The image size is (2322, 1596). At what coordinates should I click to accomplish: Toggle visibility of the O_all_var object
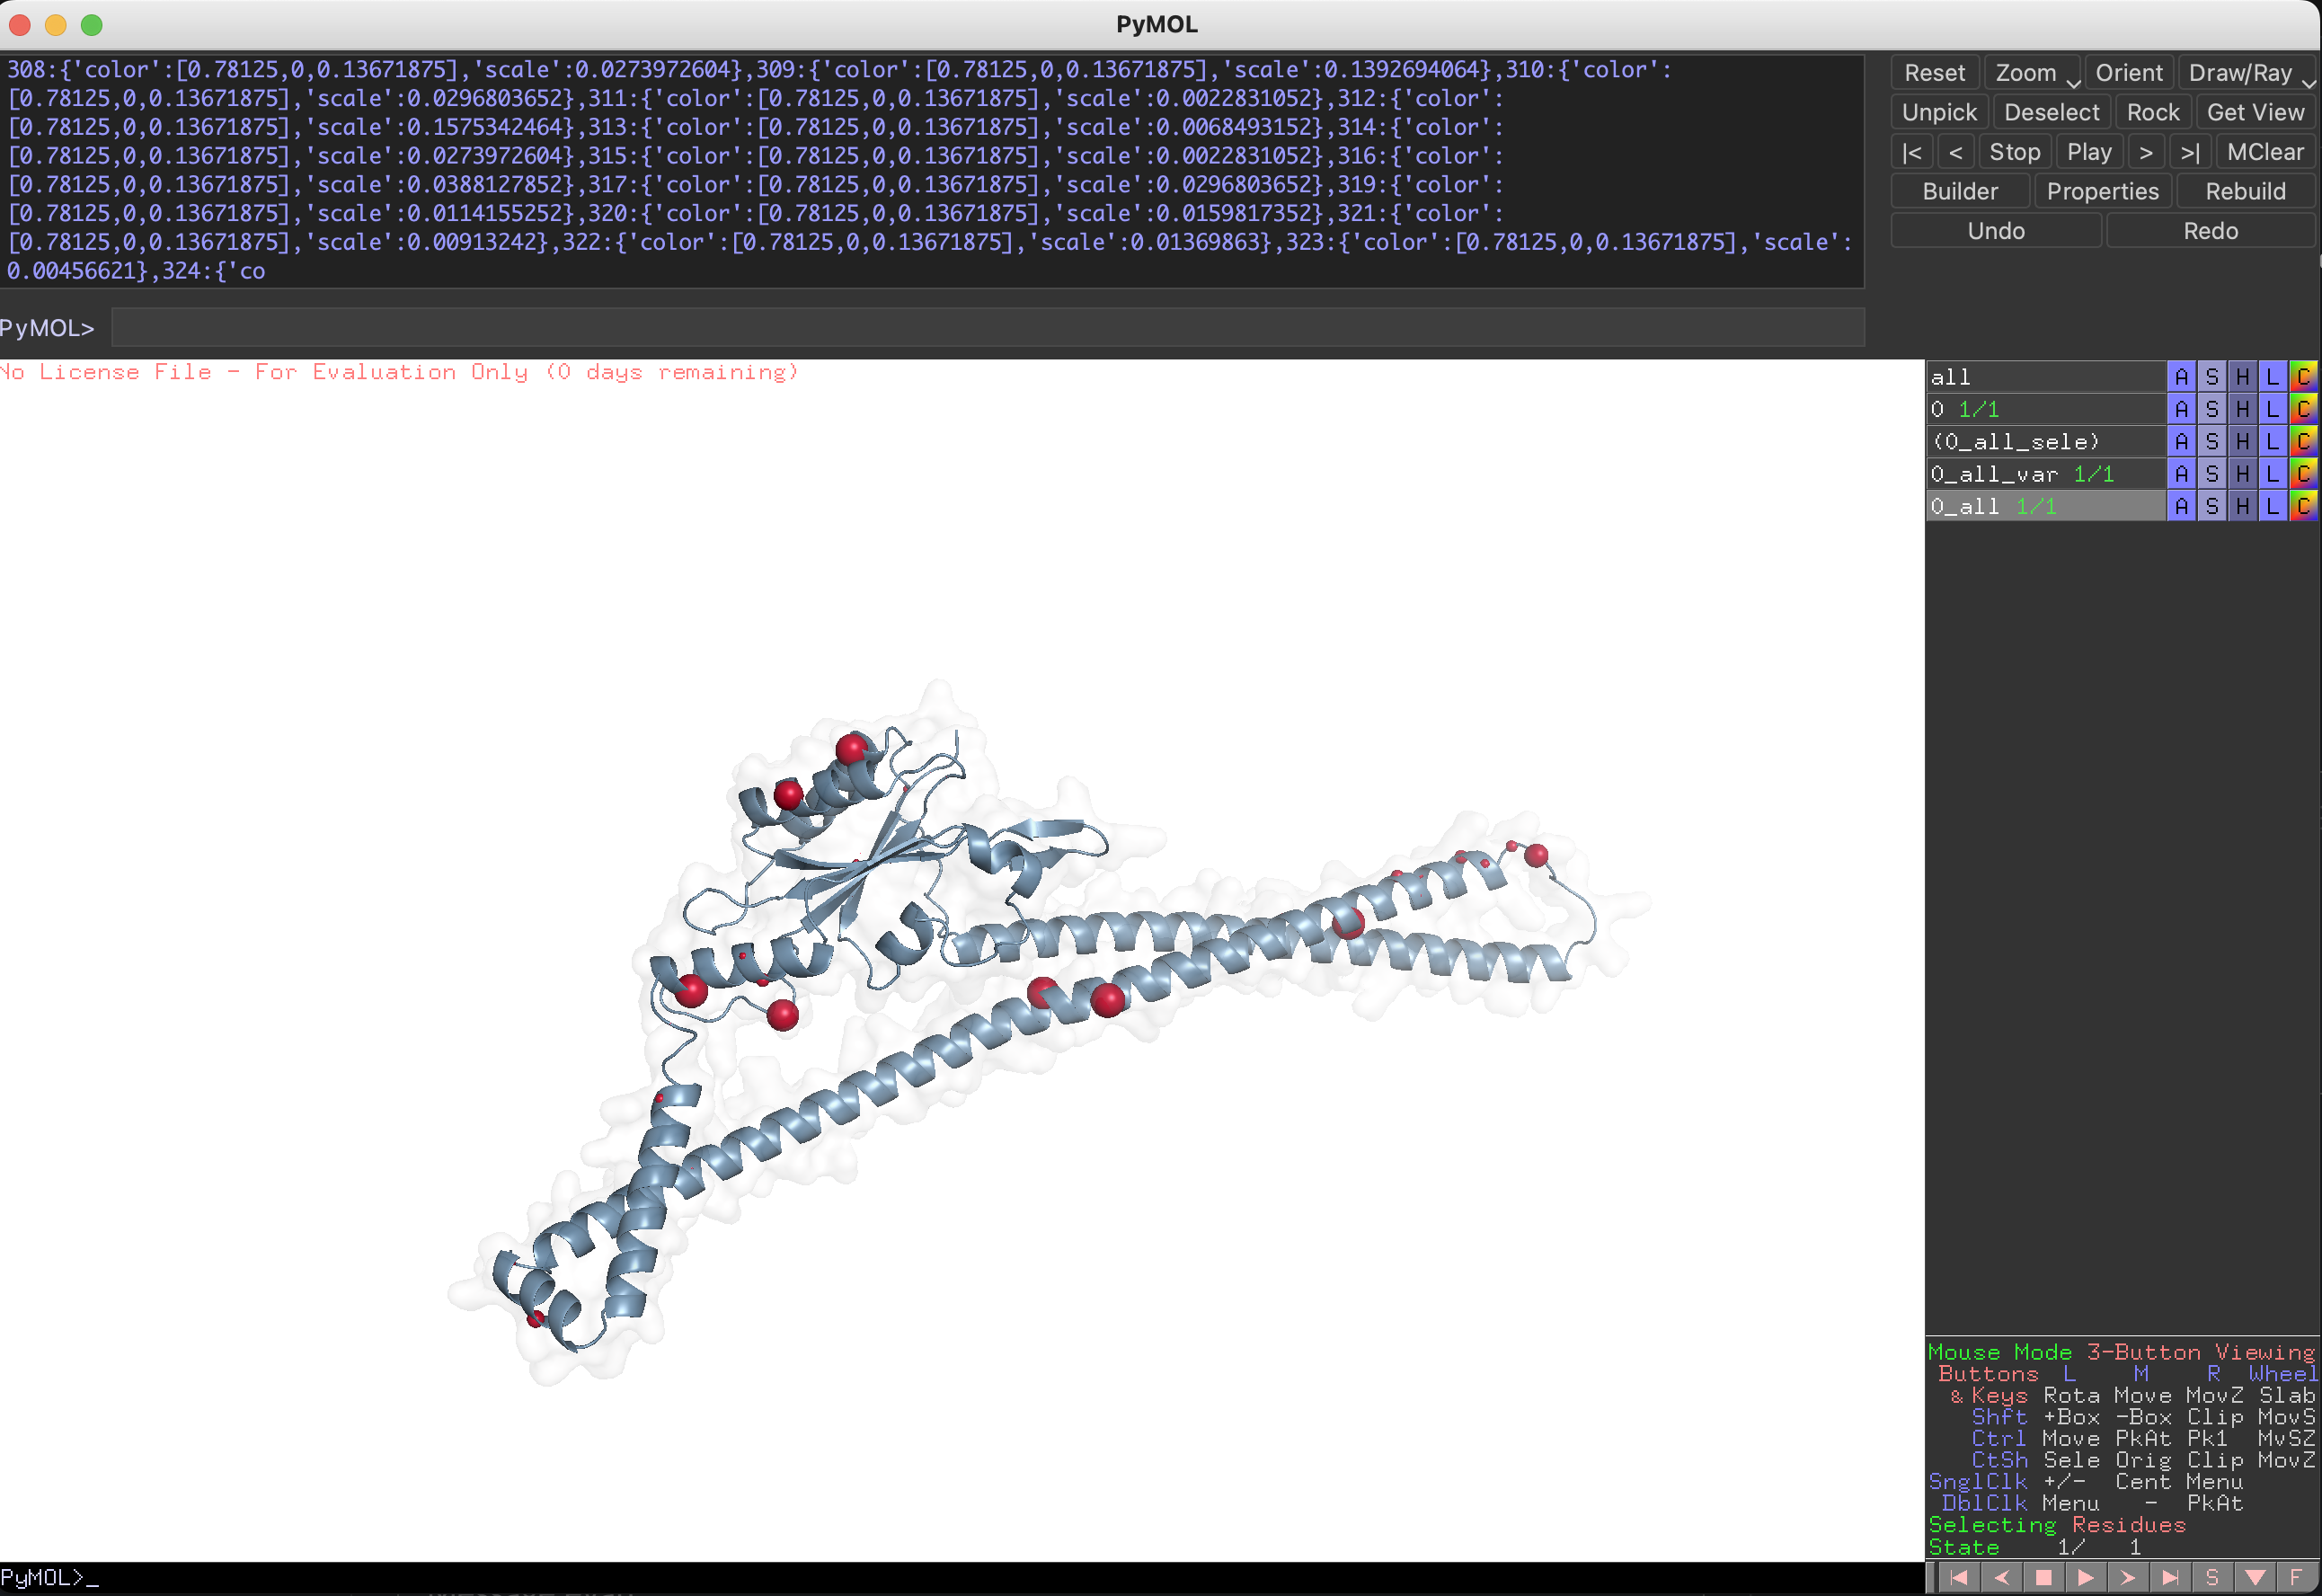pos(2040,474)
